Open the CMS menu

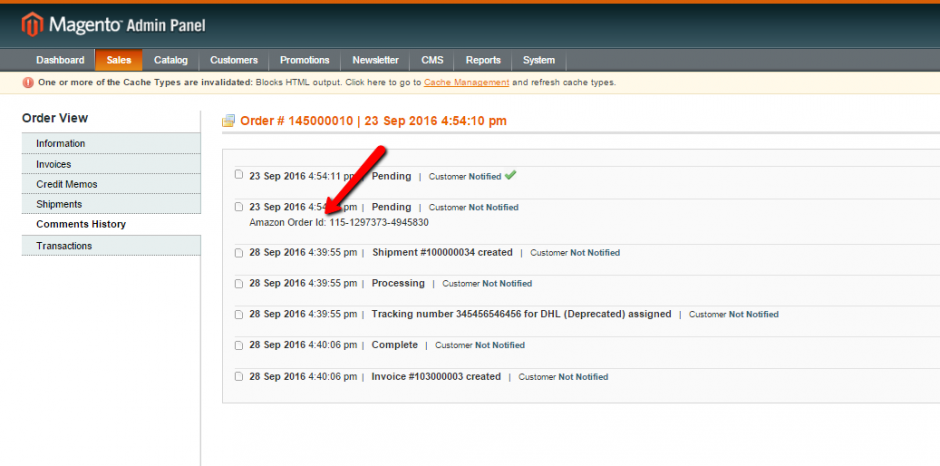click(x=432, y=60)
